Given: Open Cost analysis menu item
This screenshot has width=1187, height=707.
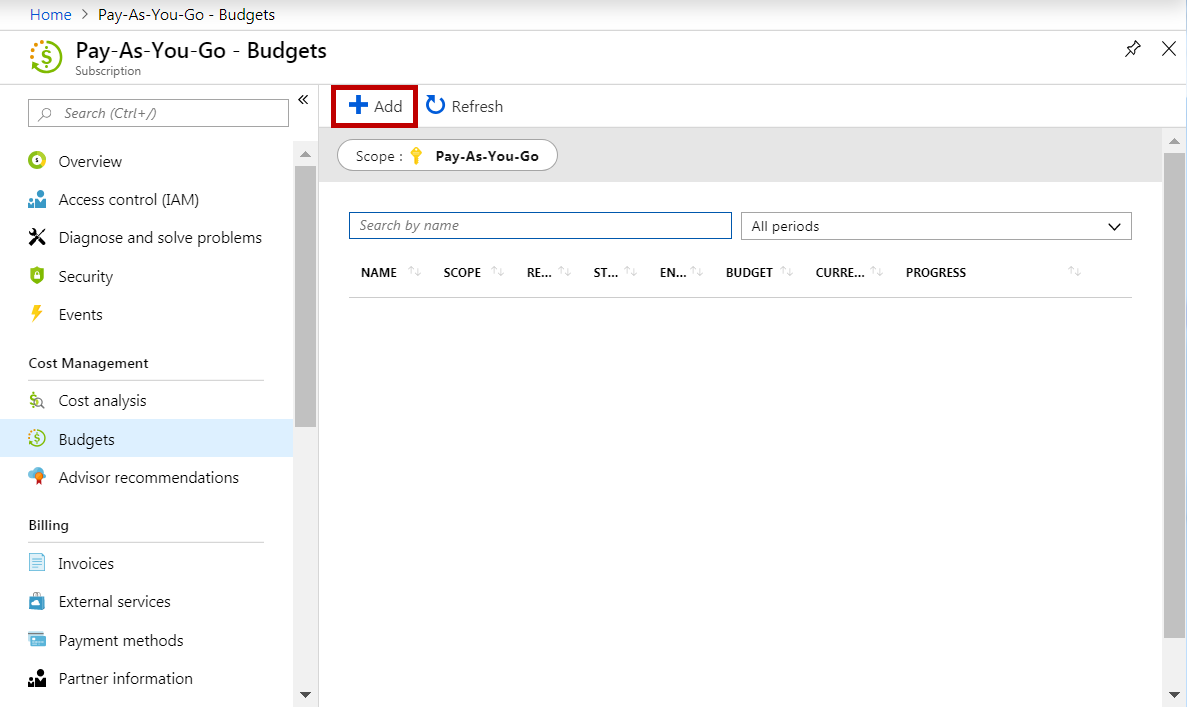Looking at the screenshot, I should (102, 401).
